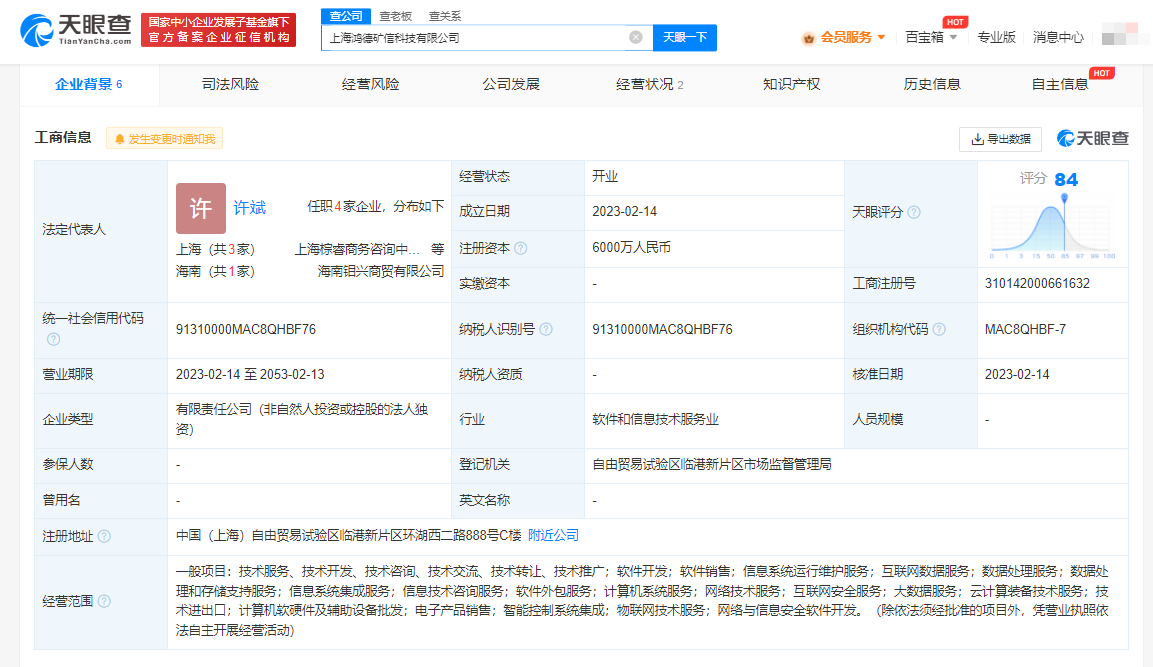This screenshot has width=1153, height=667.
Task: Click inside the company search input field
Action: tap(480, 36)
